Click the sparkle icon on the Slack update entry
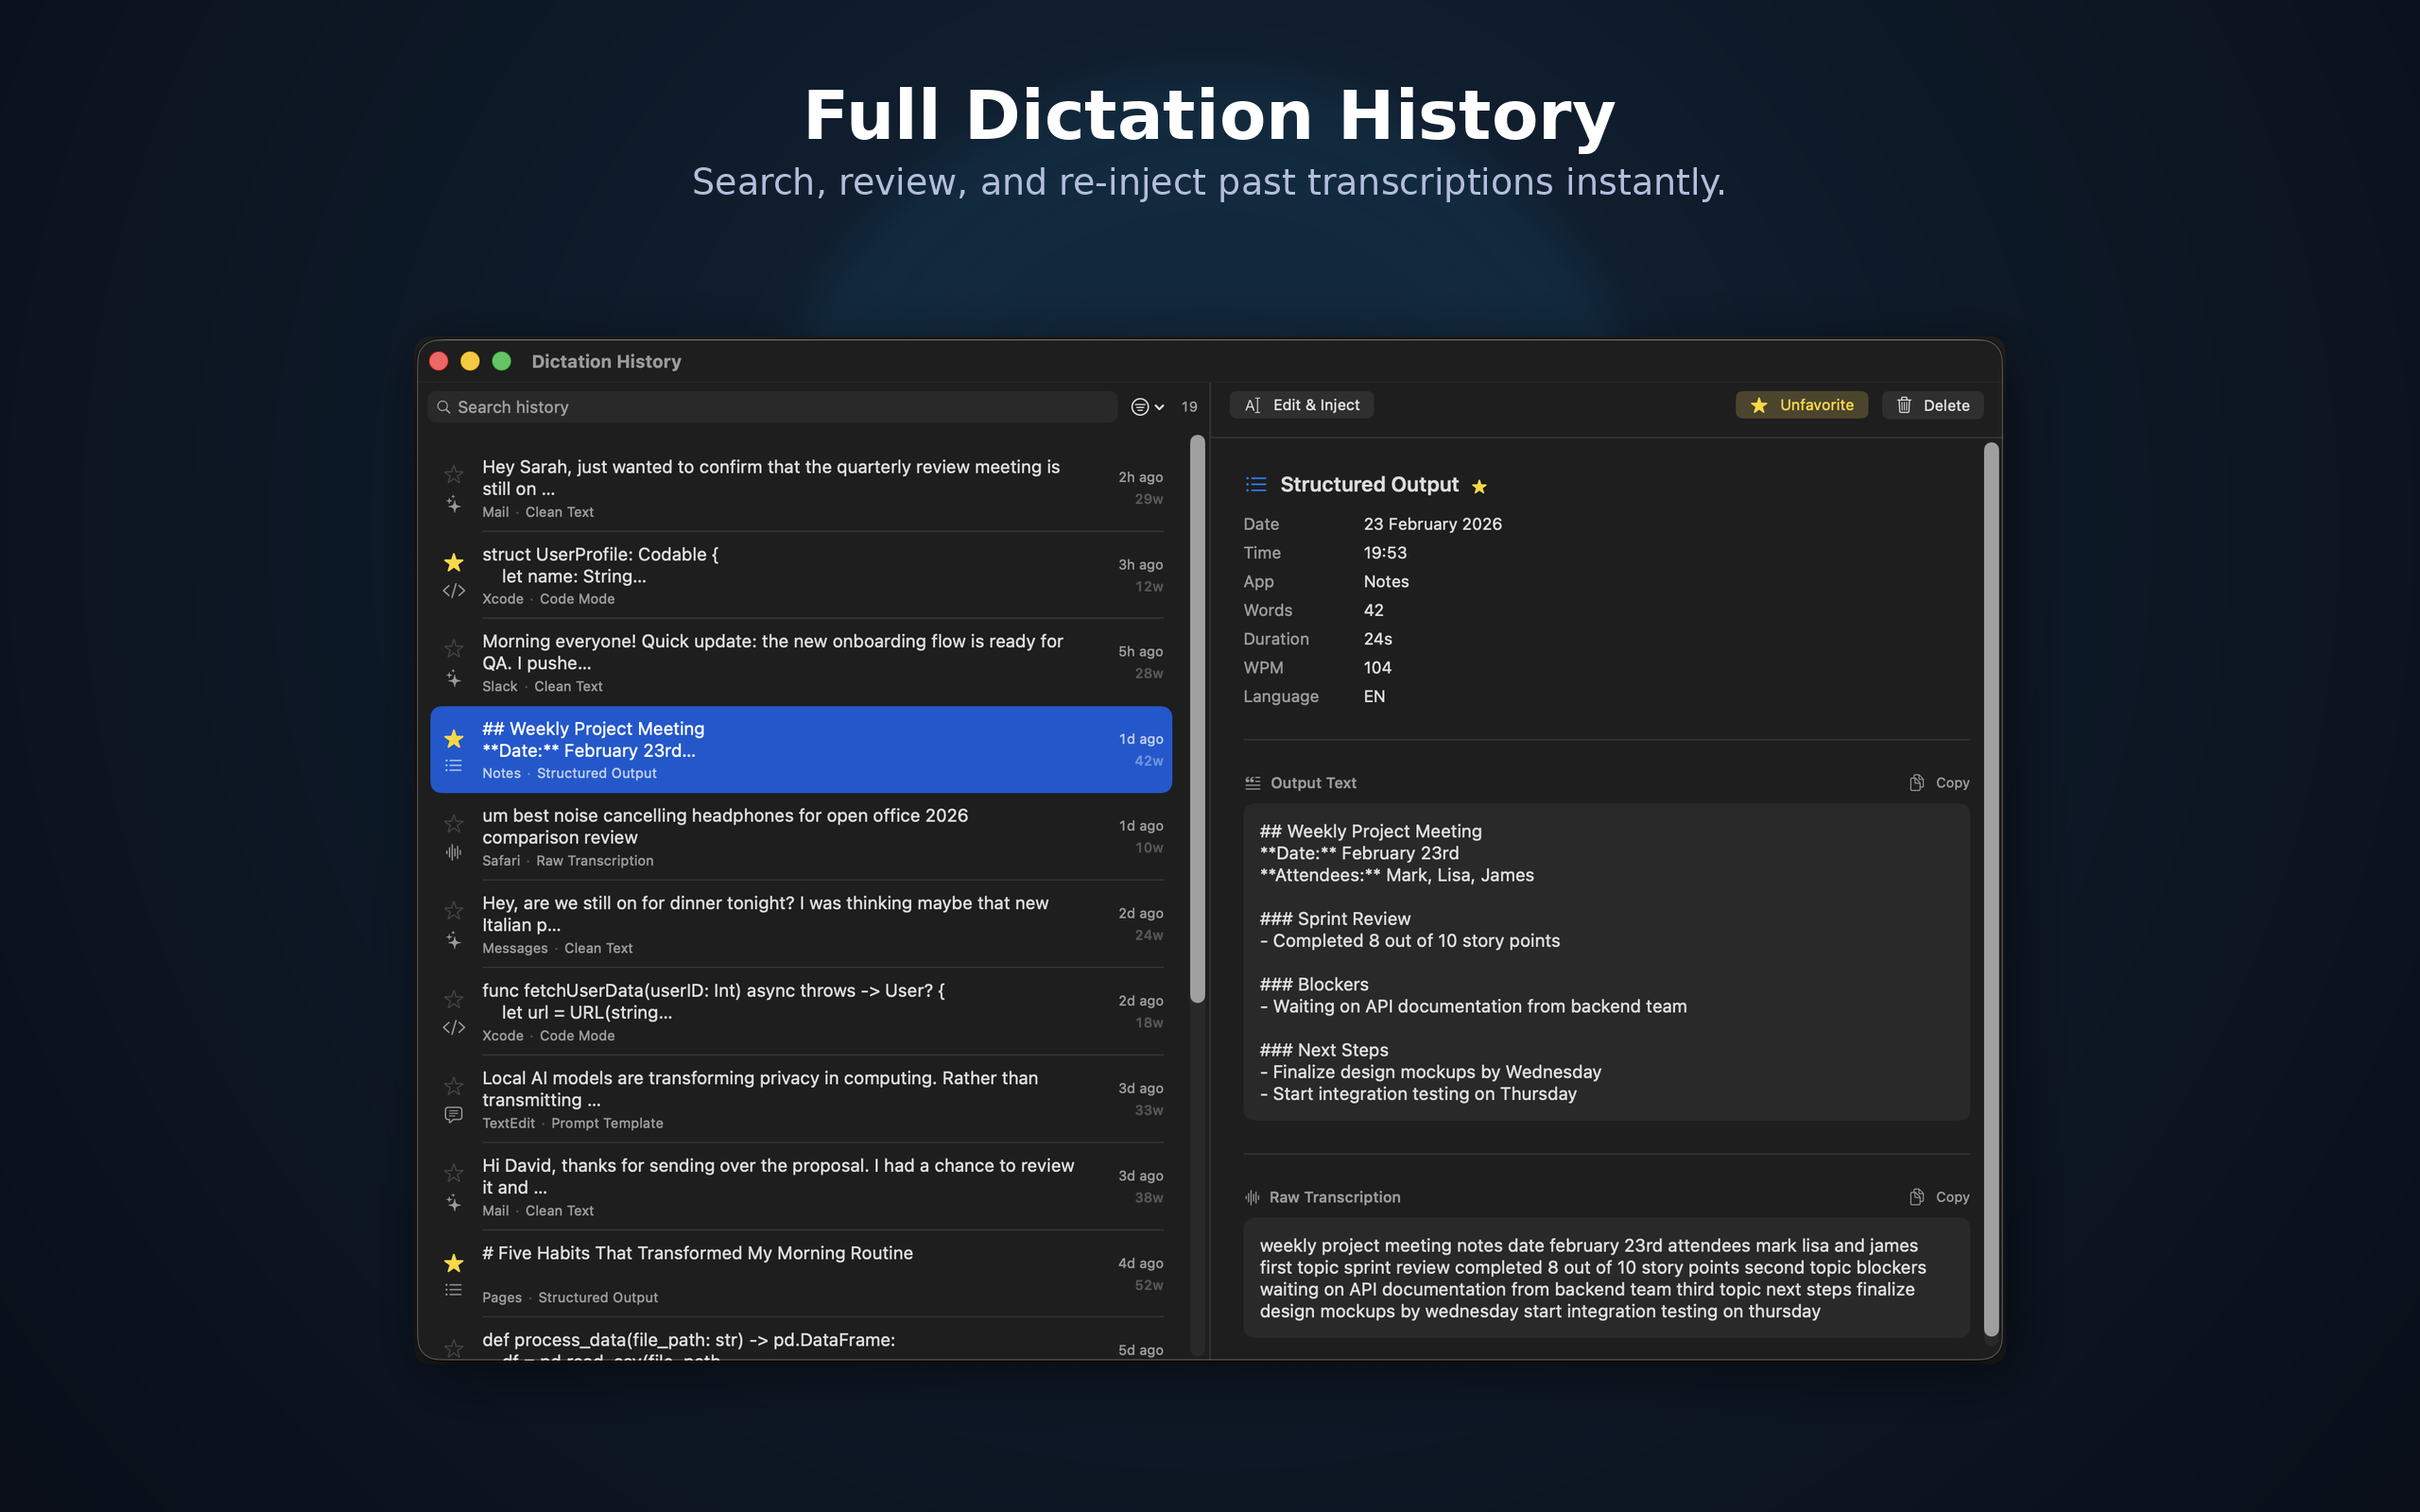This screenshot has height=1512, width=2420. click(453, 679)
